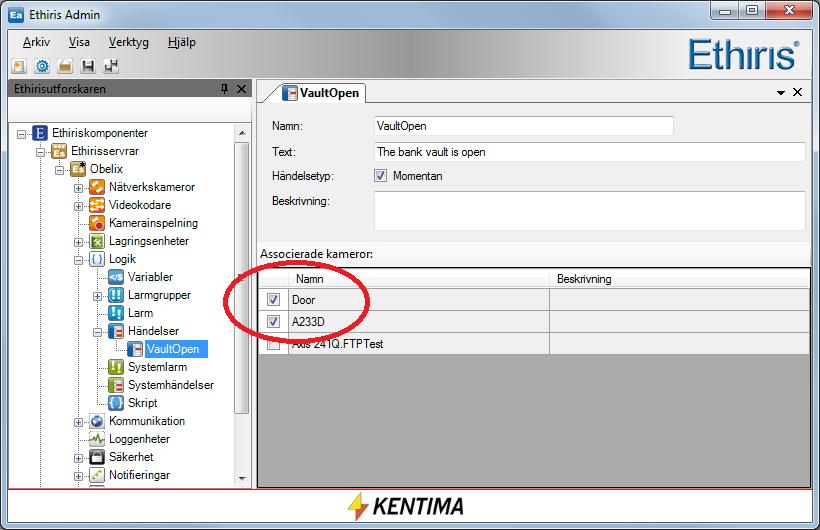The image size is (820, 530).
Task: Open the Arkiv menu
Action: coord(37,42)
